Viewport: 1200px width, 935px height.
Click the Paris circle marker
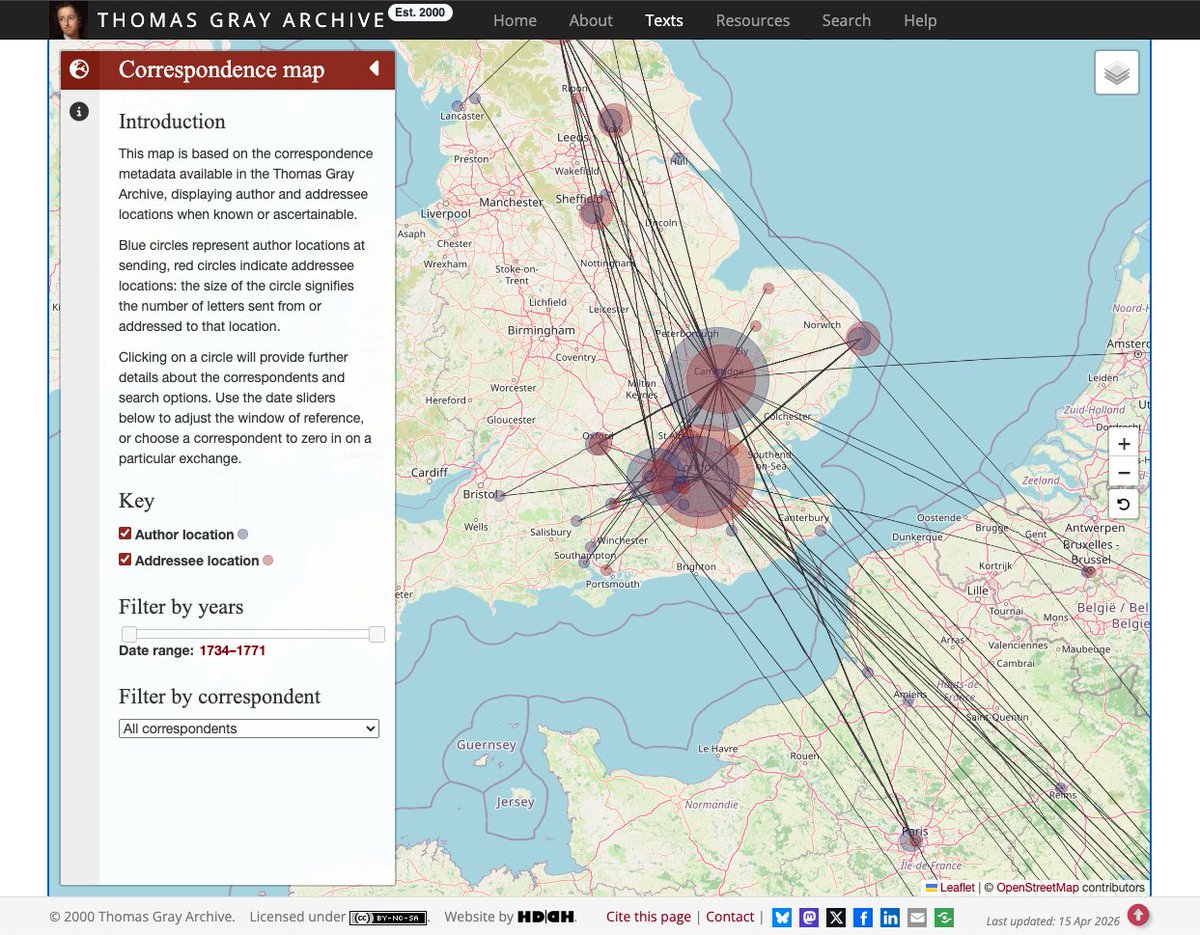coord(913,842)
